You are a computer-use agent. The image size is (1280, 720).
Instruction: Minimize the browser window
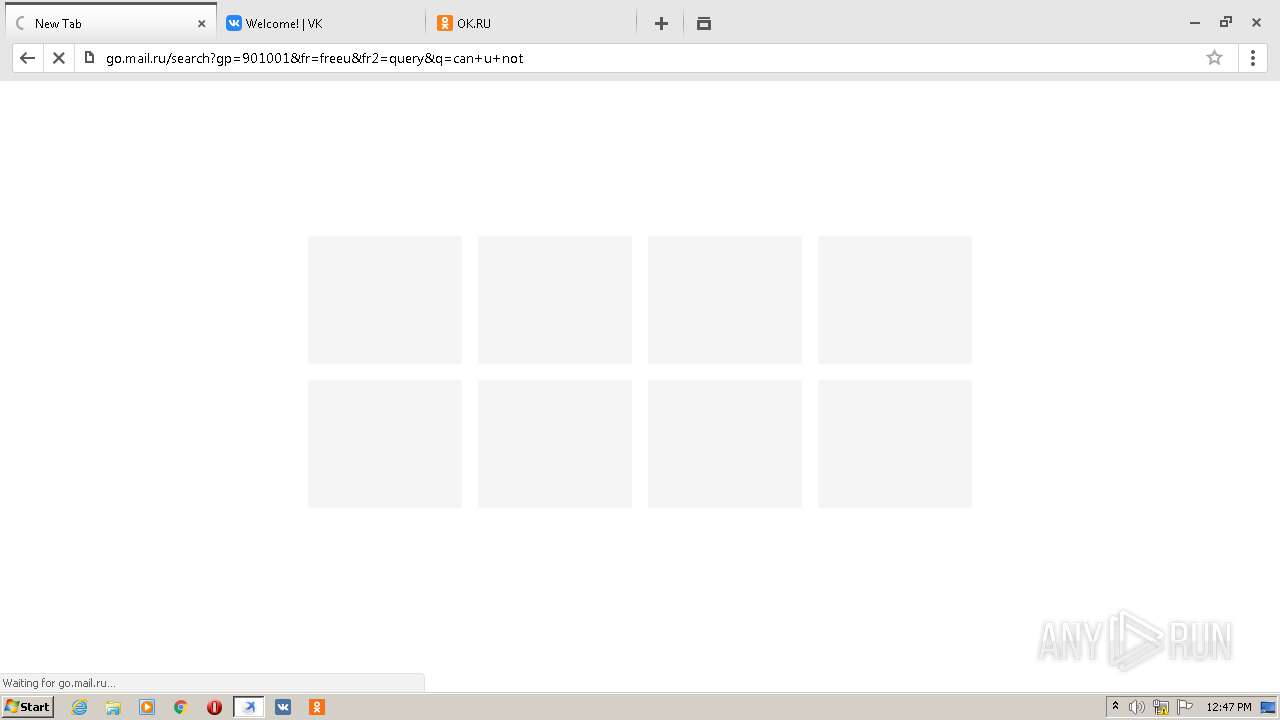coord(1194,22)
